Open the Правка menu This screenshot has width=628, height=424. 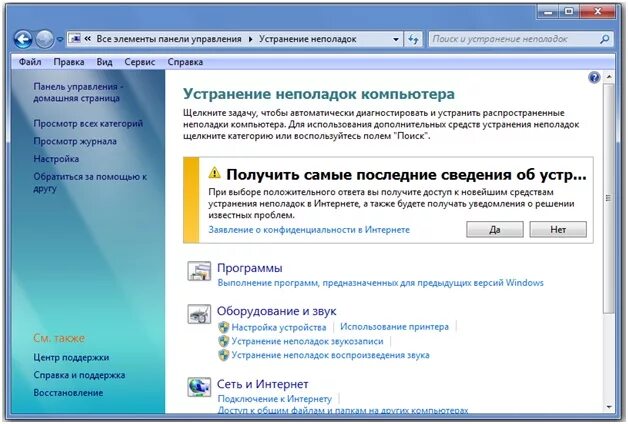pyautogui.click(x=69, y=62)
